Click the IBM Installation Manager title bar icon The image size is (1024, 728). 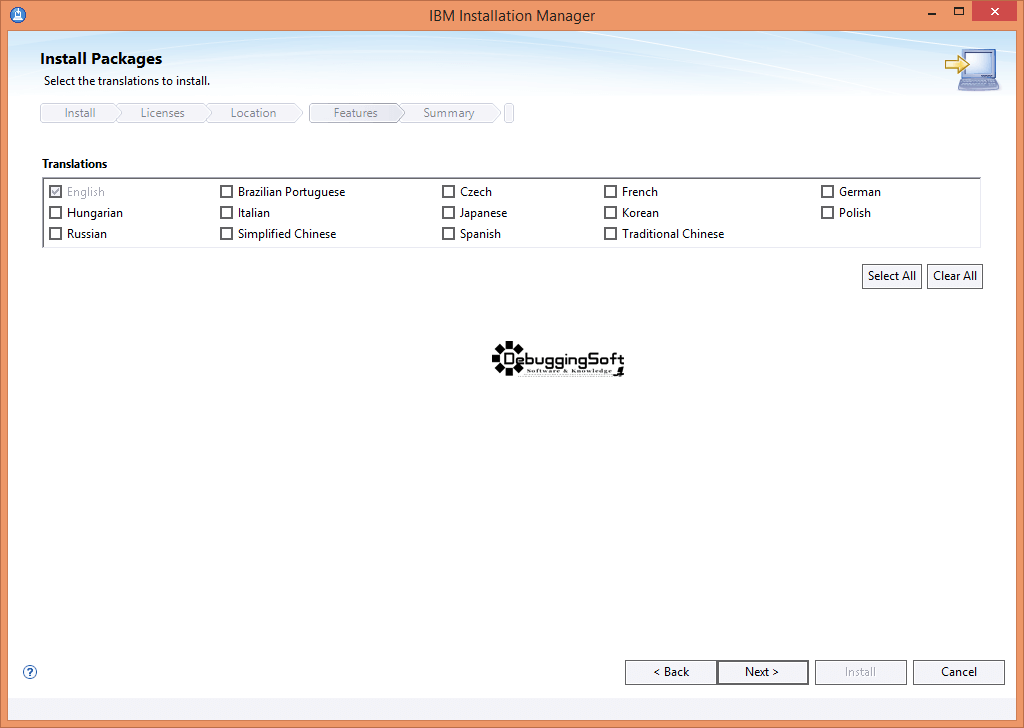click(x=17, y=15)
